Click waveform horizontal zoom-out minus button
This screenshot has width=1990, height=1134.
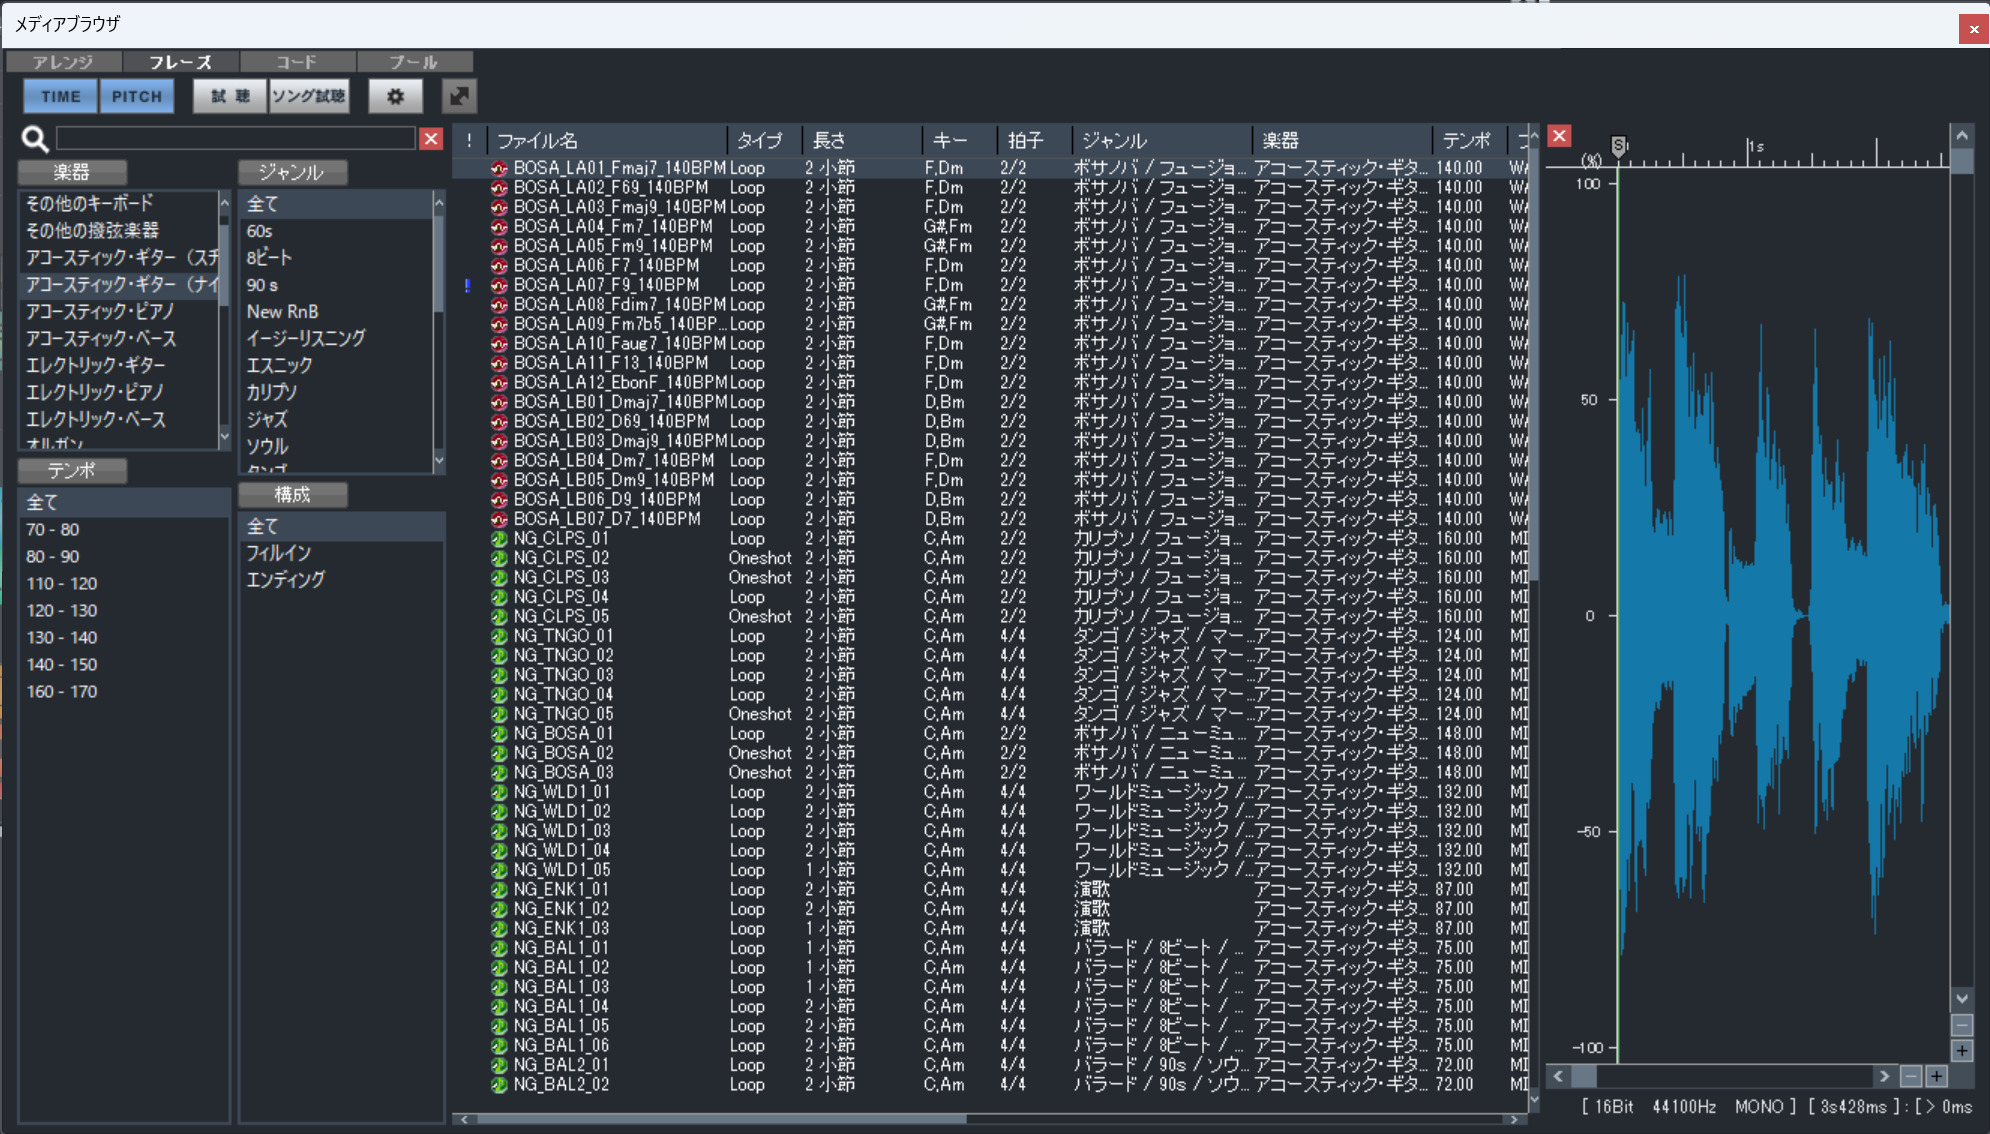click(x=1911, y=1076)
